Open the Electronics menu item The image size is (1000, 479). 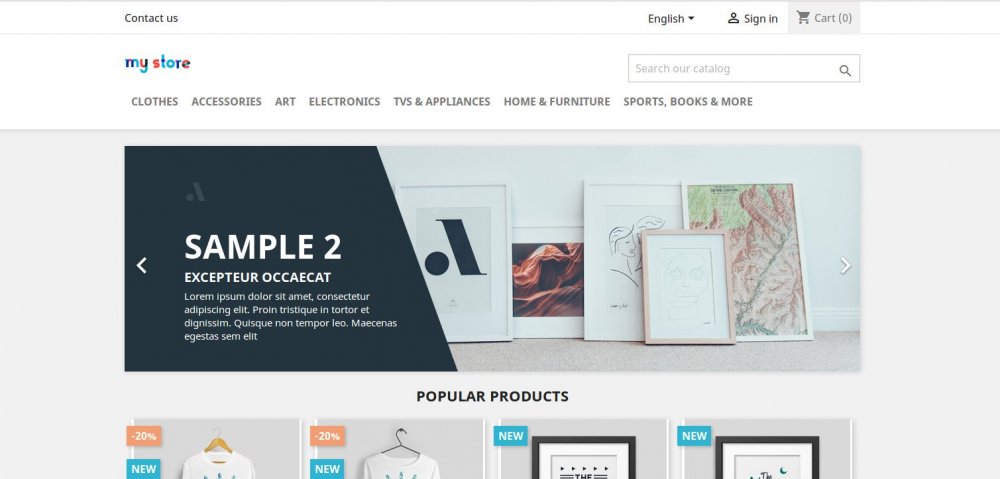(x=344, y=101)
